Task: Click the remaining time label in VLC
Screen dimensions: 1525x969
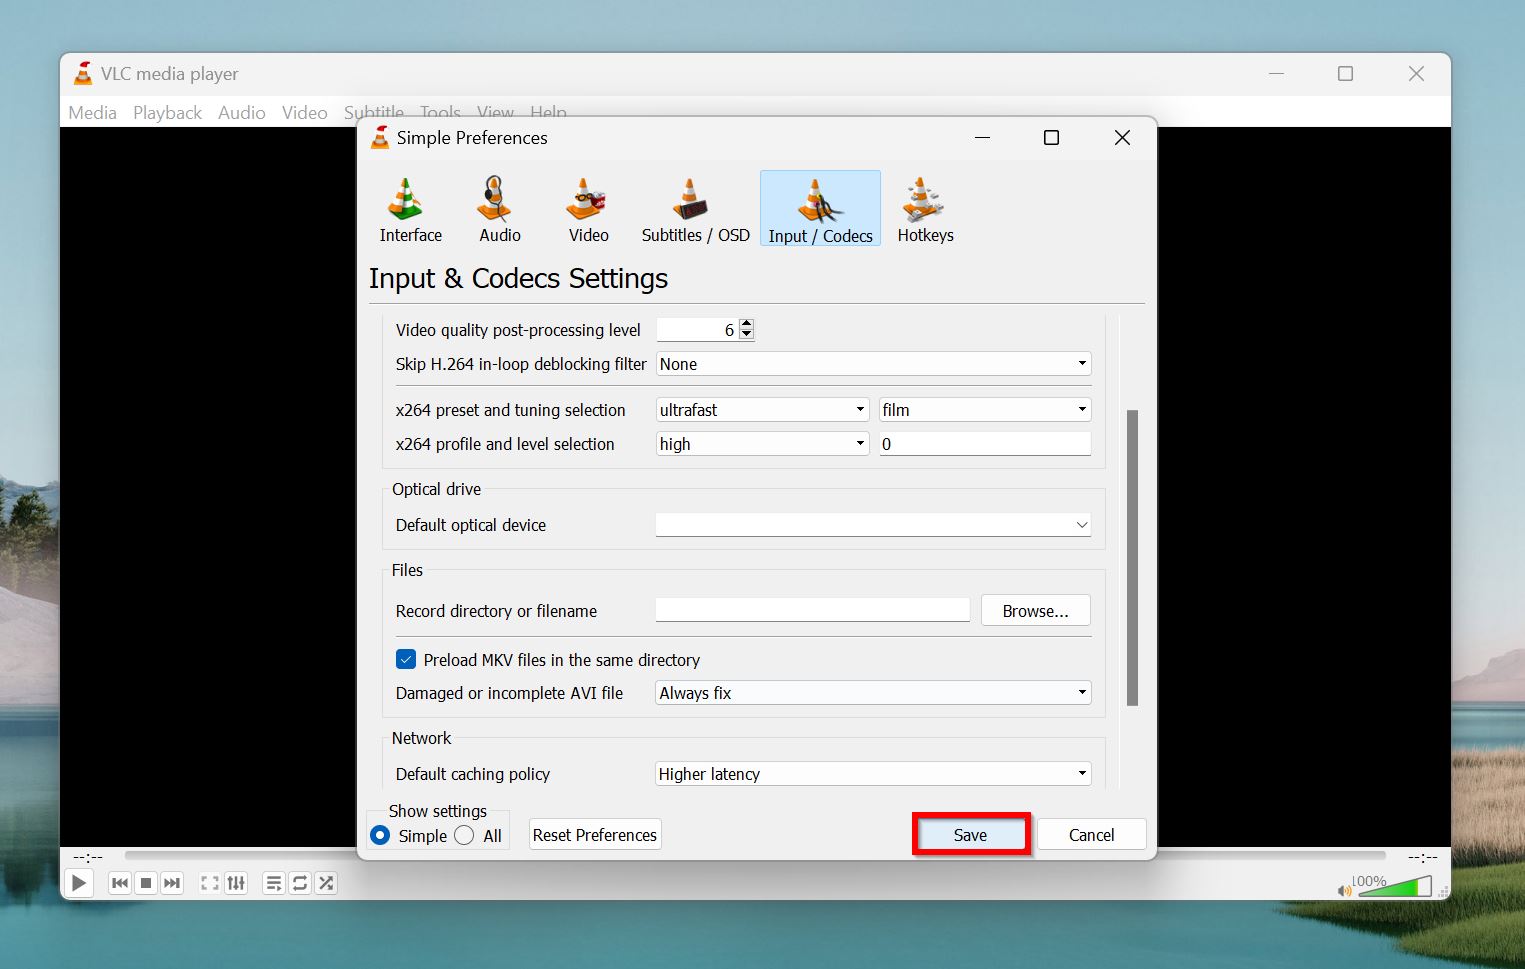Action: click(1422, 857)
